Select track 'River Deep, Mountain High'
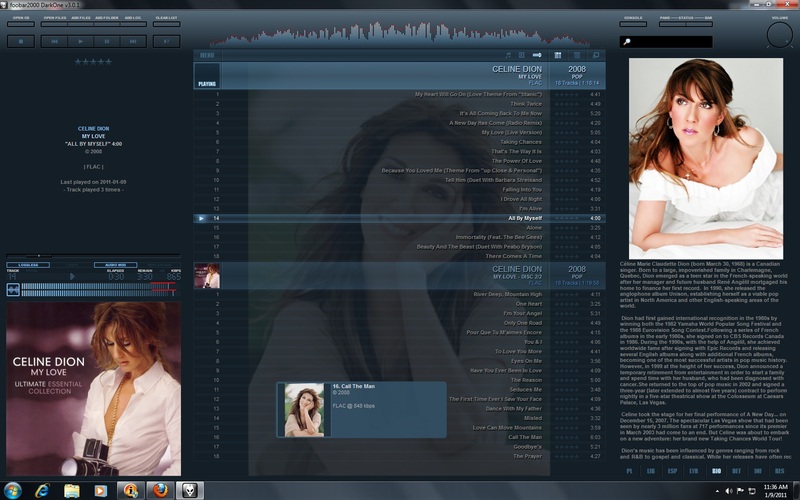800x500 pixels. click(x=399, y=294)
